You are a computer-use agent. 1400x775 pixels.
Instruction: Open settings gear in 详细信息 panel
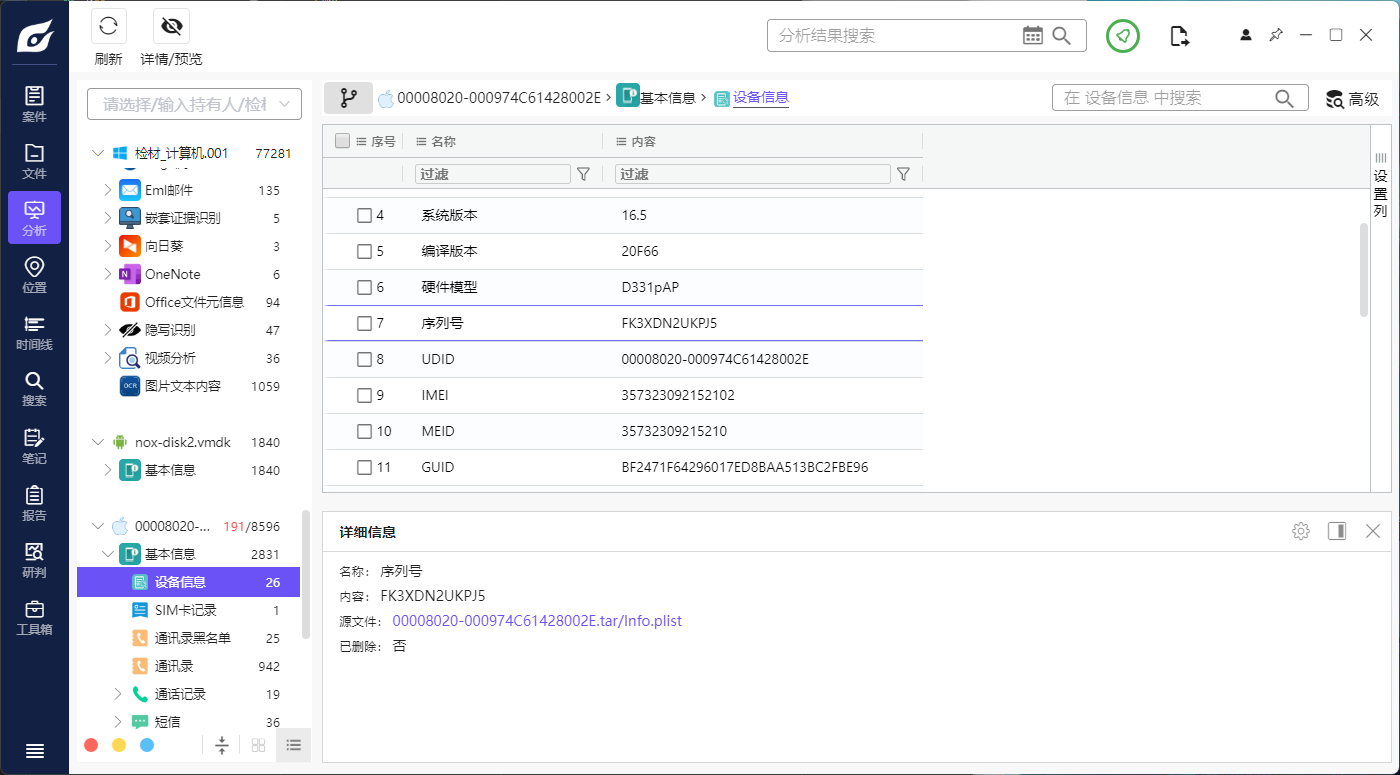[x=1300, y=531]
